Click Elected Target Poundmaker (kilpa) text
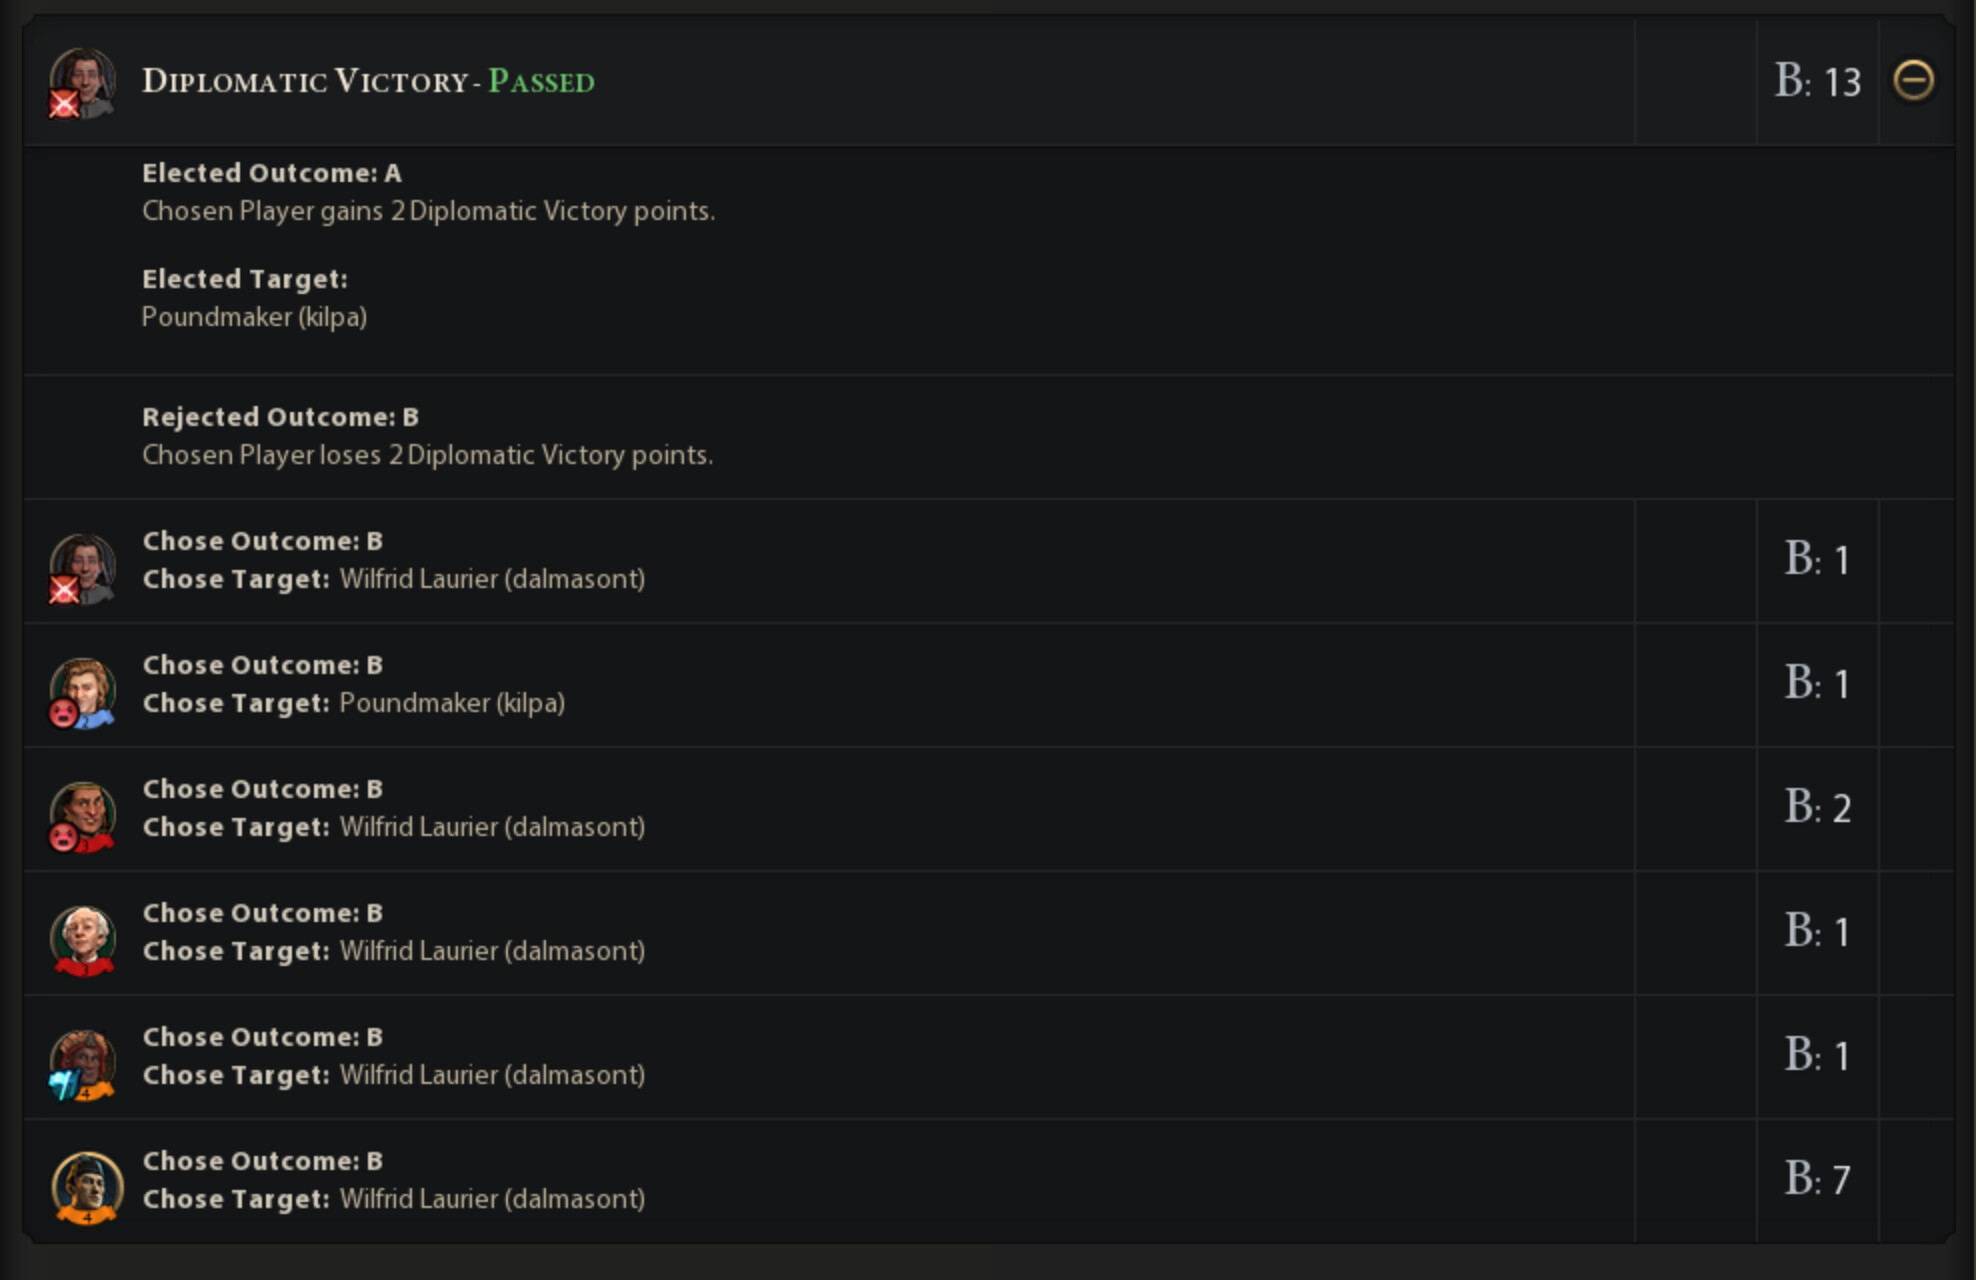 click(x=254, y=317)
